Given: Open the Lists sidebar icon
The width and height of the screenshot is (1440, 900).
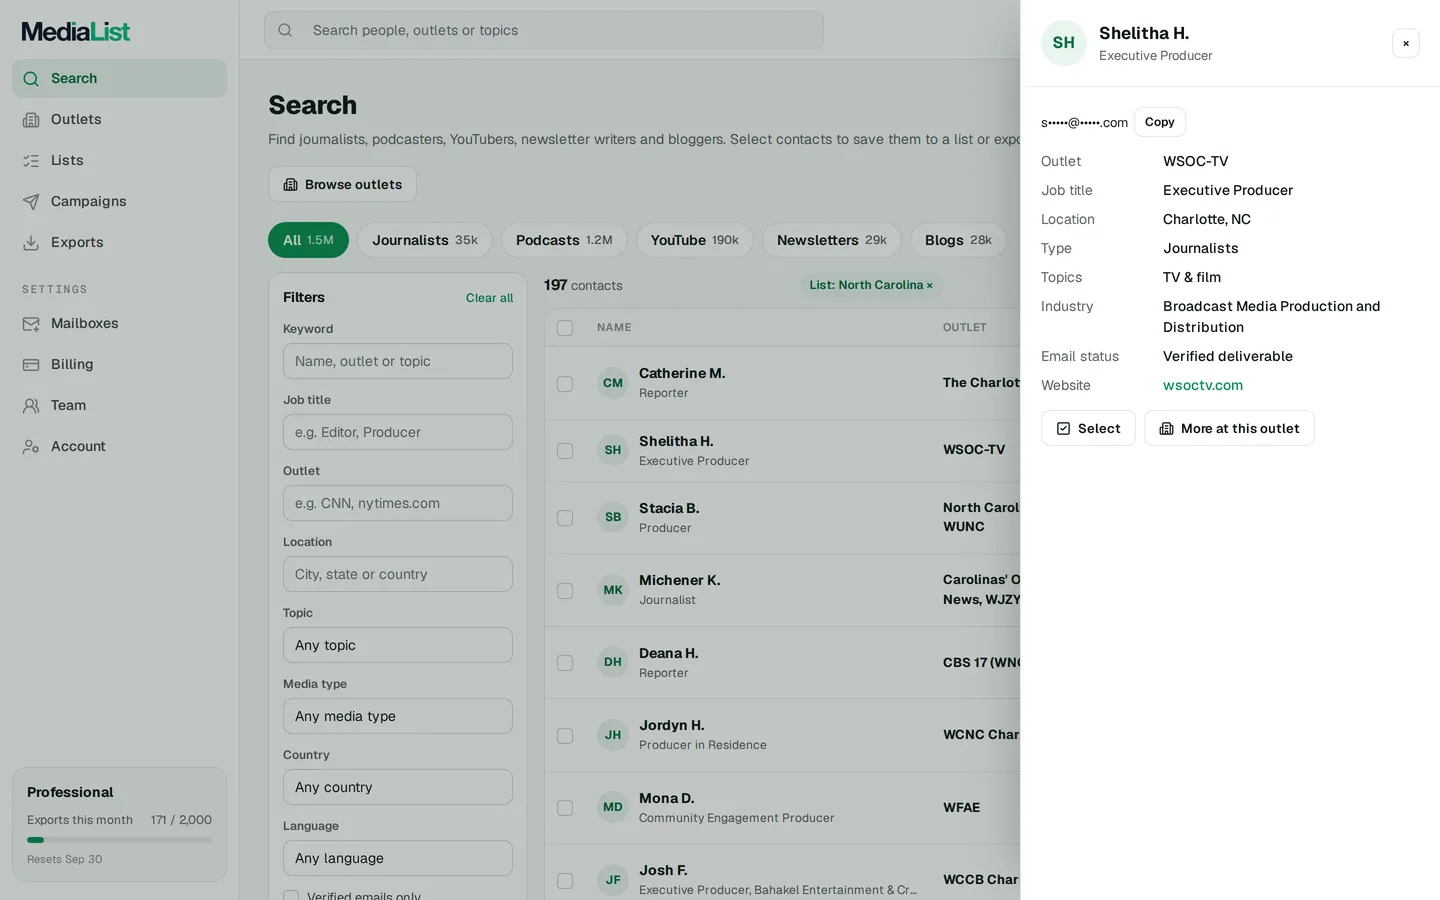Looking at the screenshot, I should (x=31, y=161).
